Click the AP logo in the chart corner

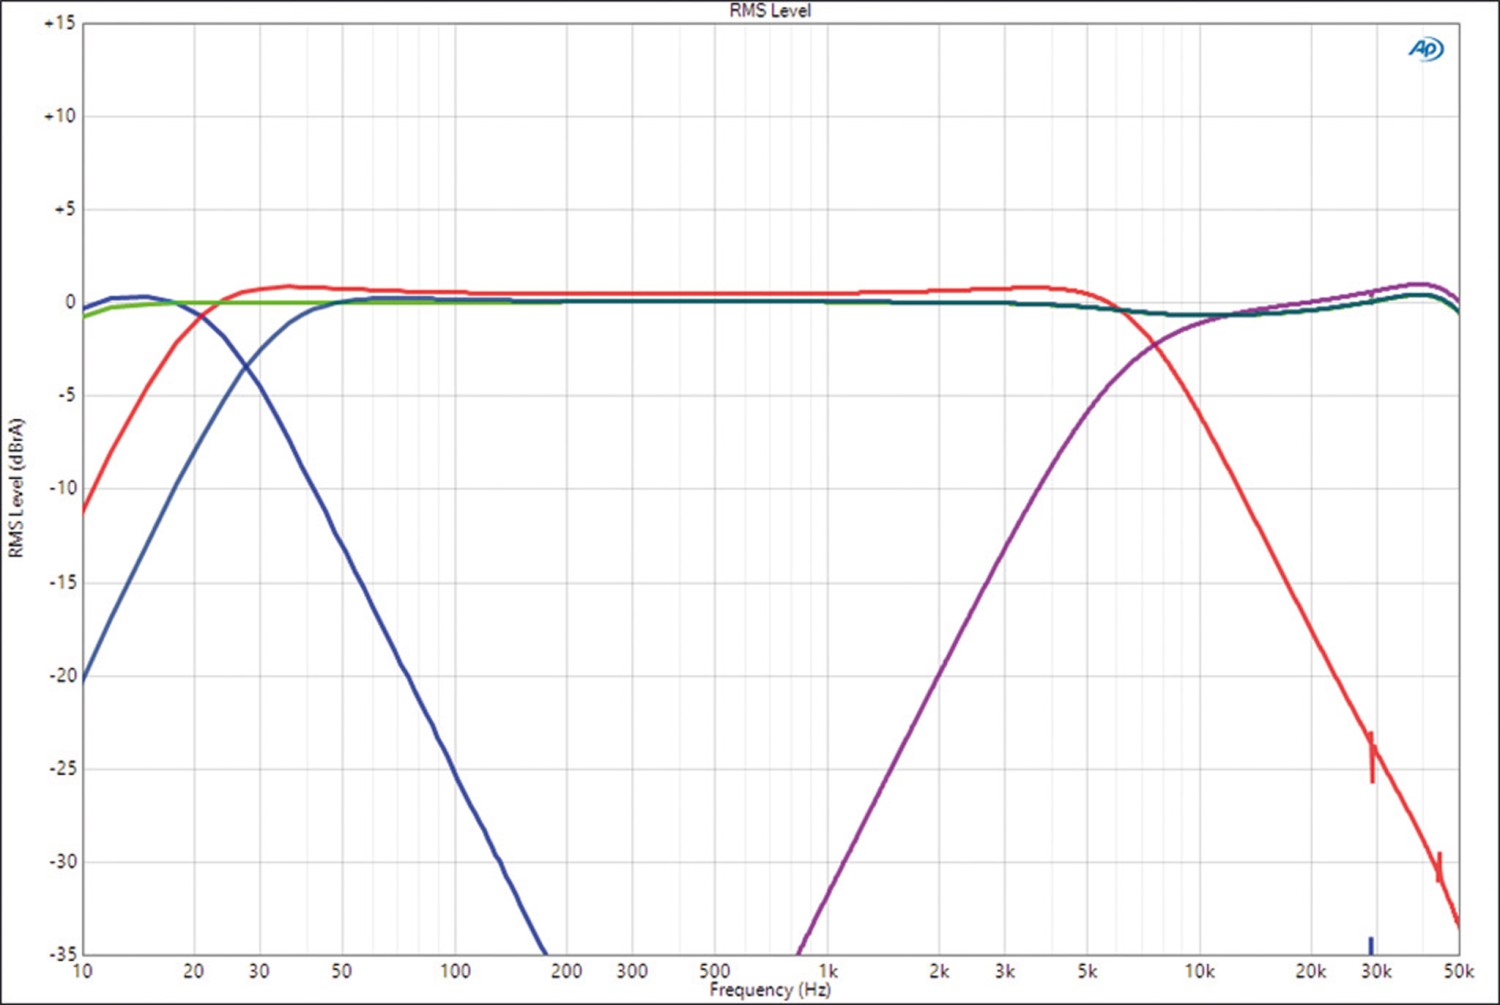point(1426,48)
